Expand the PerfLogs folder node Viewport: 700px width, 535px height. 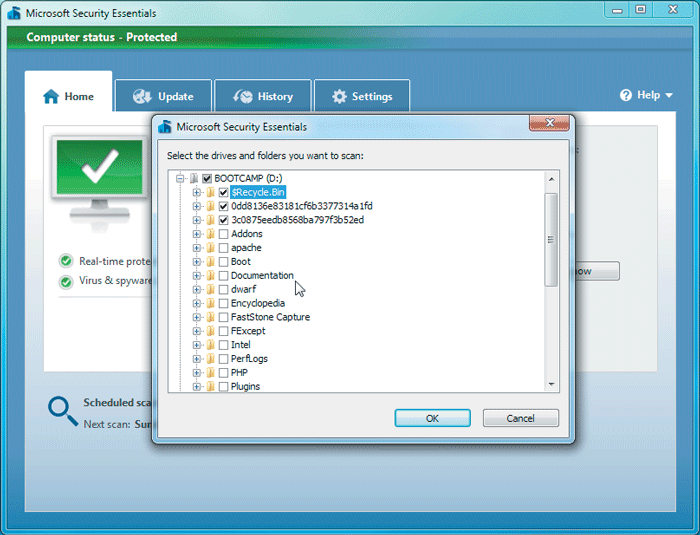pyautogui.click(x=196, y=359)
